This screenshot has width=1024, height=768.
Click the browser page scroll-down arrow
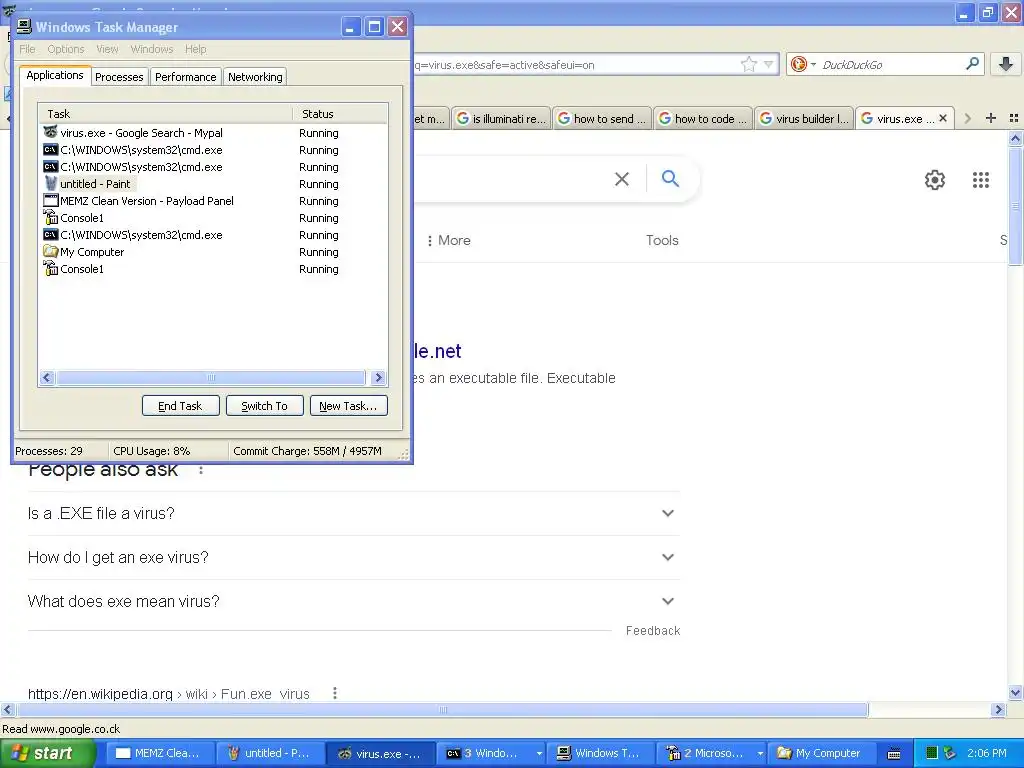pyautogui.click(x=1015, y=692)
